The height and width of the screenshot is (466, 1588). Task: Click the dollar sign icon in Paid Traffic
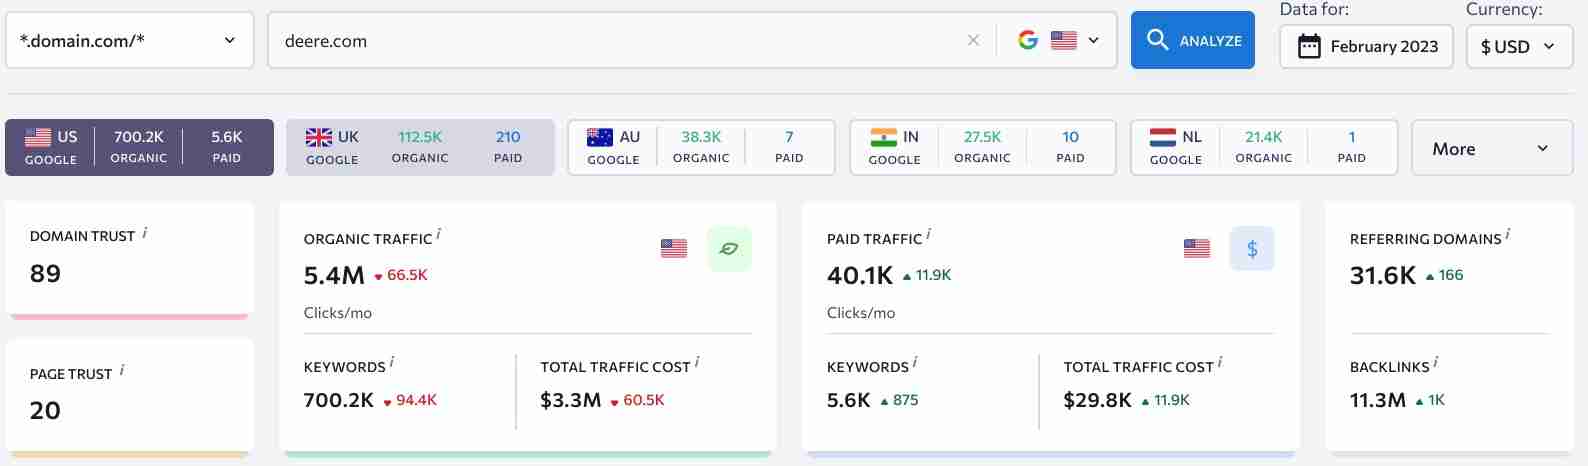(x=1251, y=249)
